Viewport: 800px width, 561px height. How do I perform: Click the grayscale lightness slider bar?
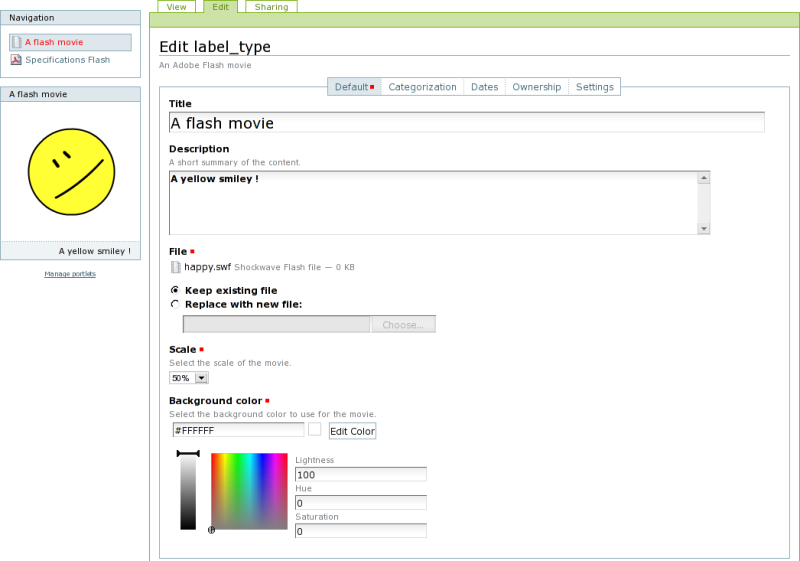pos(188,492)
